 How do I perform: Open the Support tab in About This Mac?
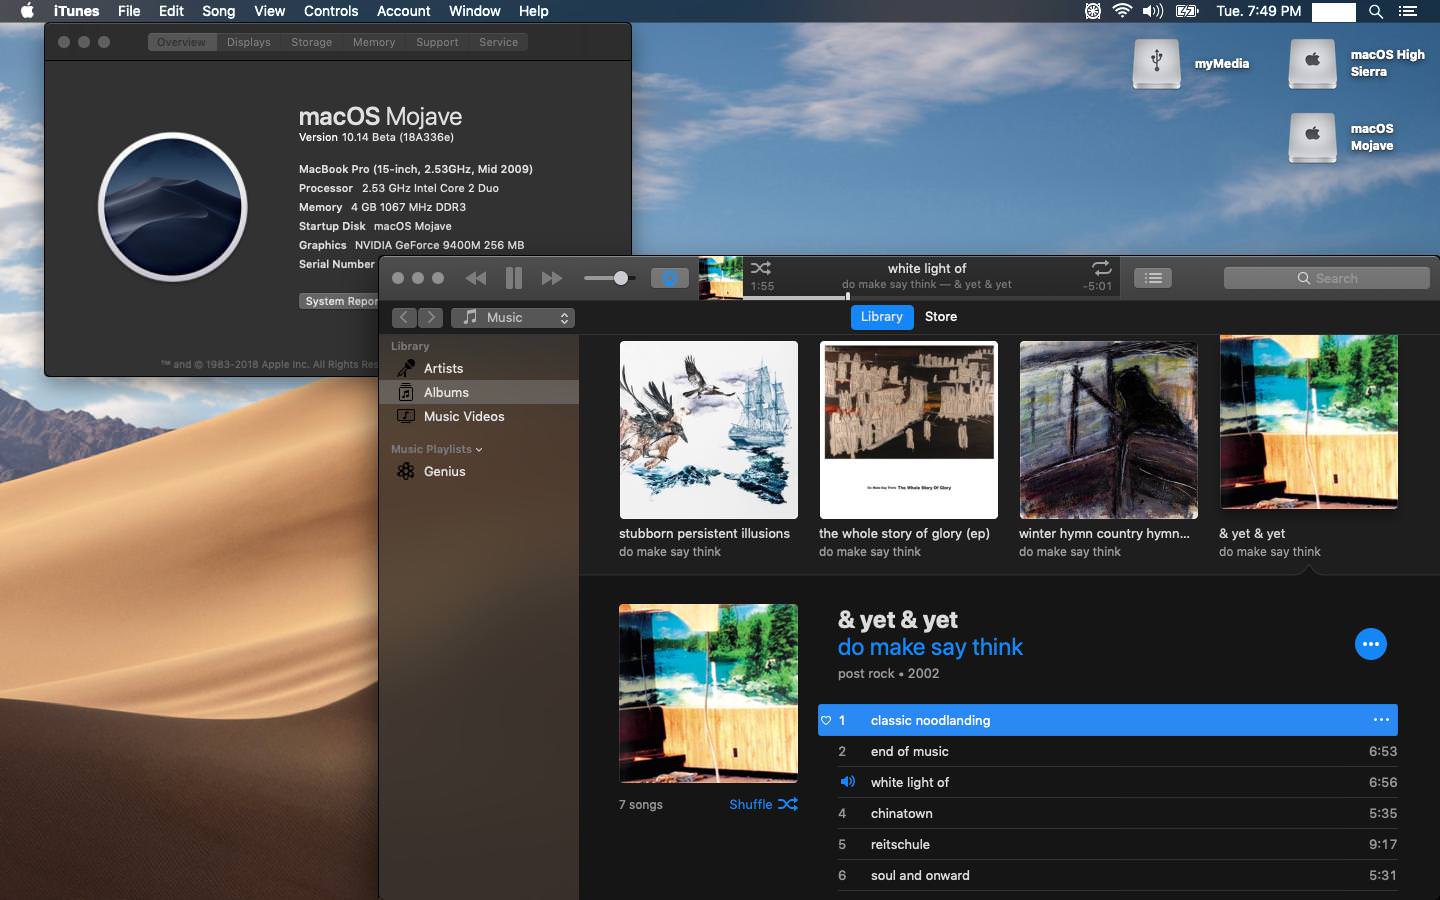(x=437, y=42)
